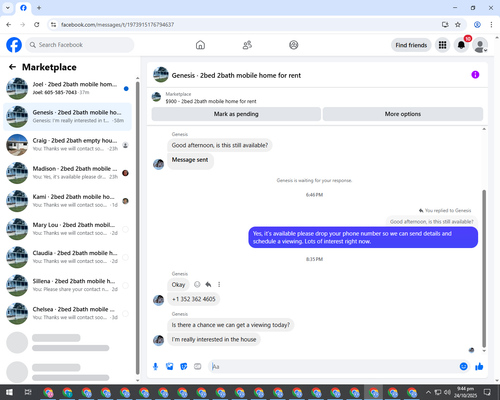Open the Friends icon in top navigation
The height and width of the screenshot is (400, 500).
247,45
